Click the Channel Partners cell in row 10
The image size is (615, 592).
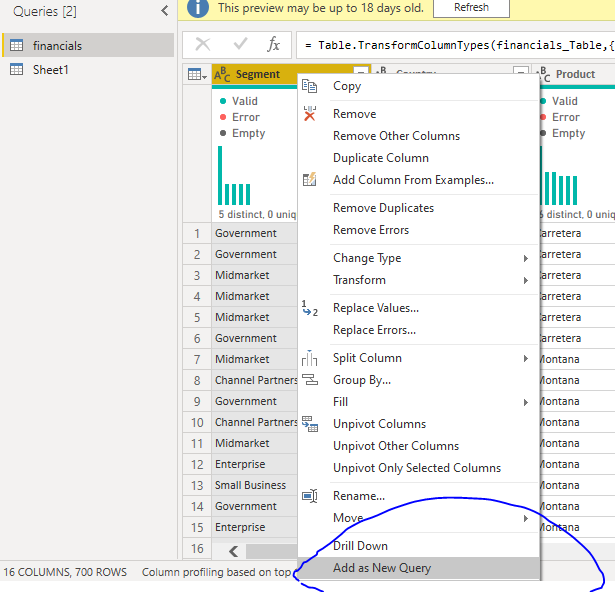click(255, 422)
